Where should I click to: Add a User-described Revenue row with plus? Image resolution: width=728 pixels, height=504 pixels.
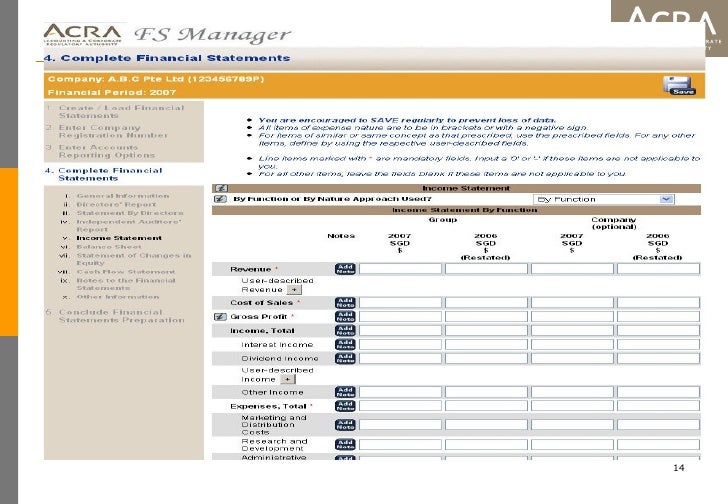[x=294, y=290]
